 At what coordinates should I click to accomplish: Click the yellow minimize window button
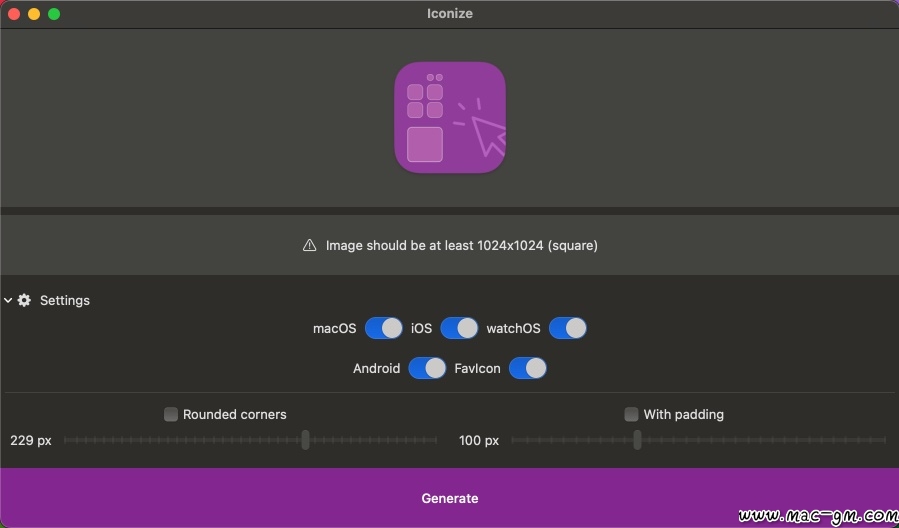[x=34, y=14]
